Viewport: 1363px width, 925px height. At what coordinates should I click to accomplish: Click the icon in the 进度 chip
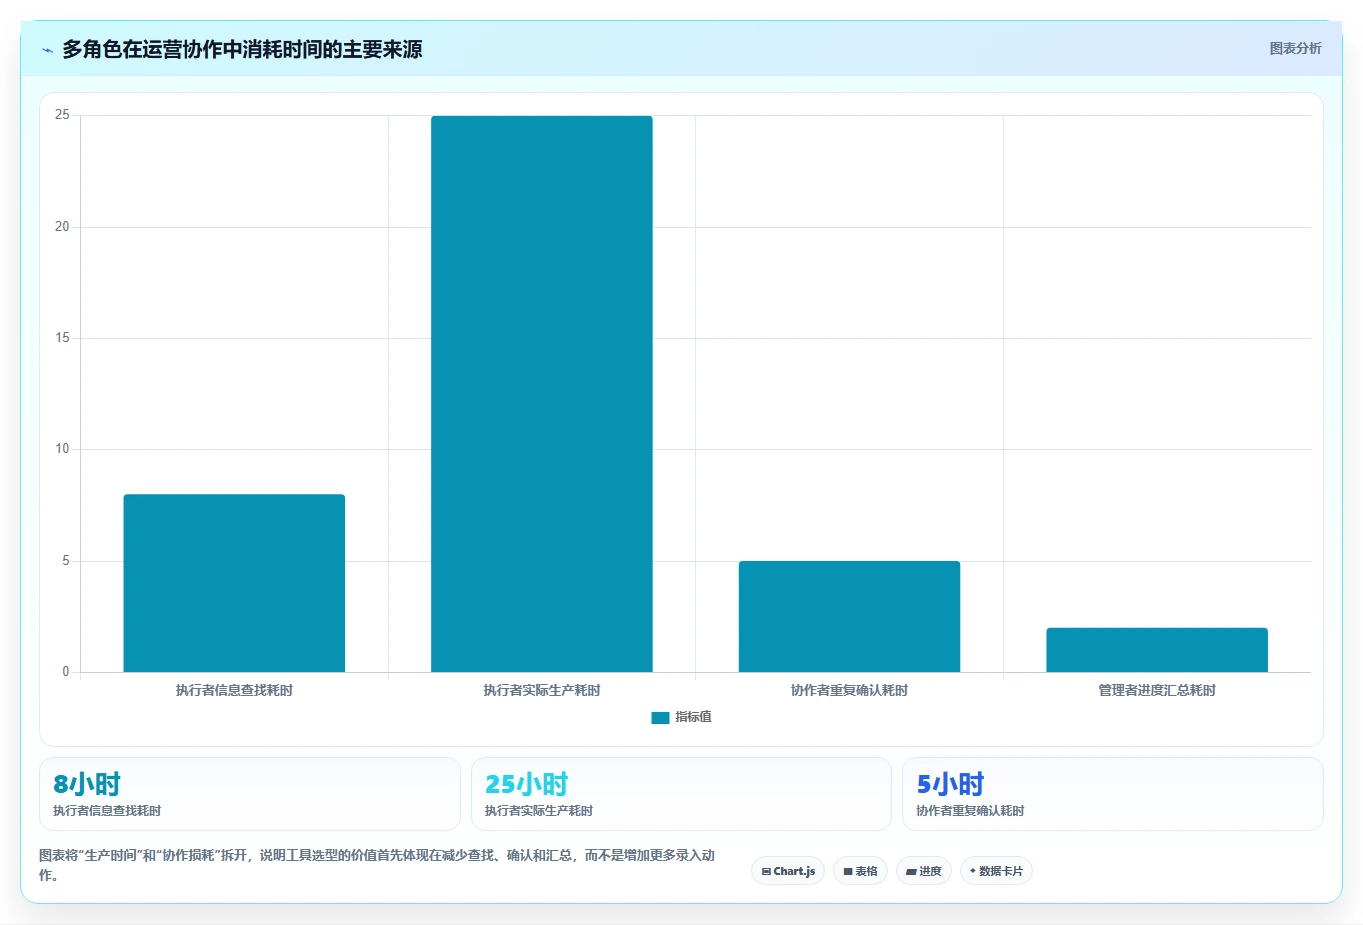pyautogui.click(x=911, y=872)
